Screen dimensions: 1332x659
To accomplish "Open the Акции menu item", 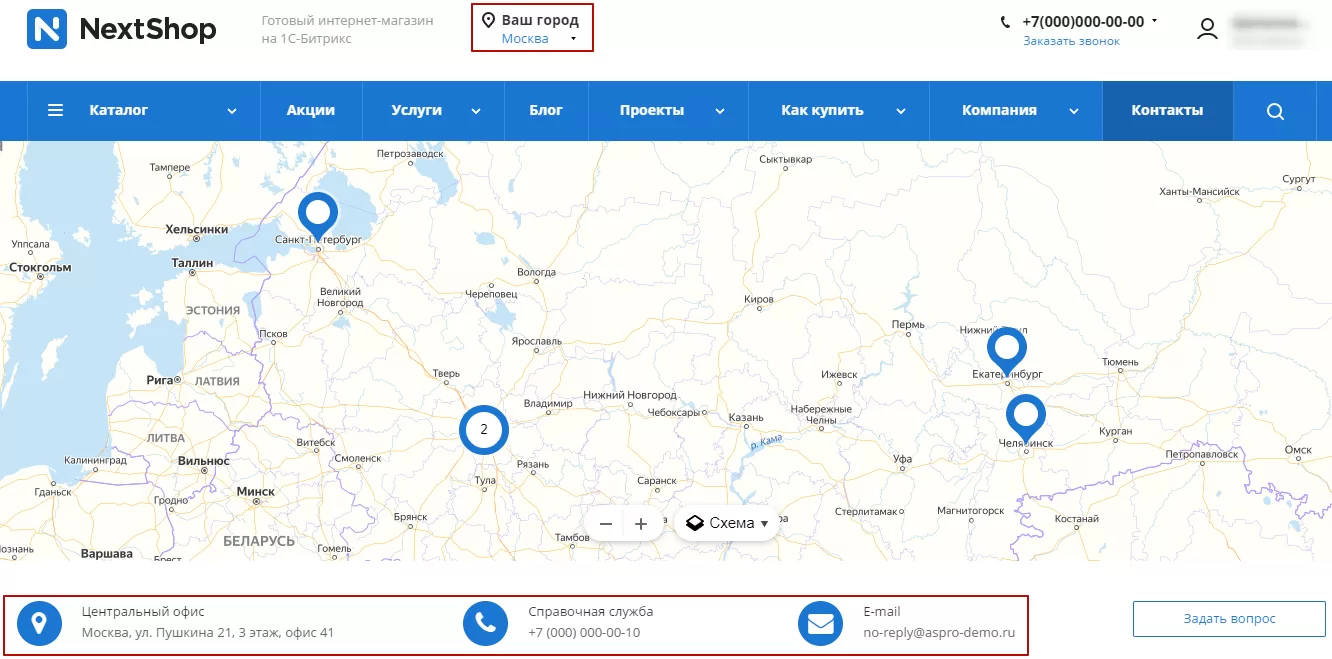I will point(311,111).
